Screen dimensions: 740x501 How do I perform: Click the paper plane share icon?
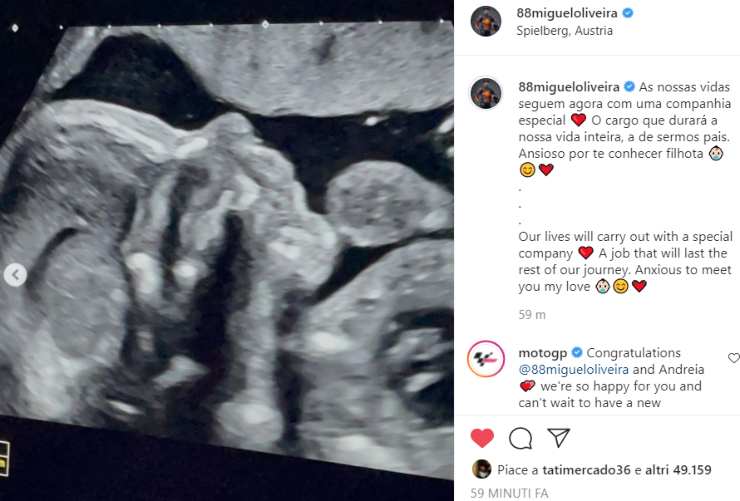pyautogui.click(x=559, y=437)
